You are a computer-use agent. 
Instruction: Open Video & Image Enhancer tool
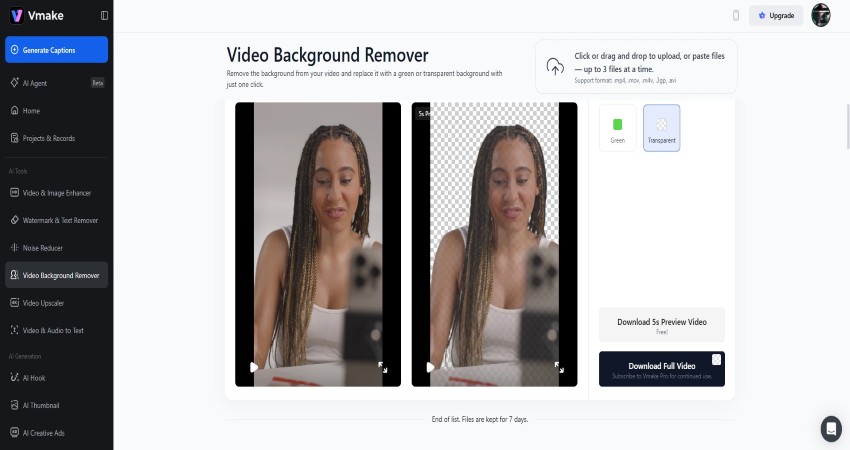(x=56, y=193)
